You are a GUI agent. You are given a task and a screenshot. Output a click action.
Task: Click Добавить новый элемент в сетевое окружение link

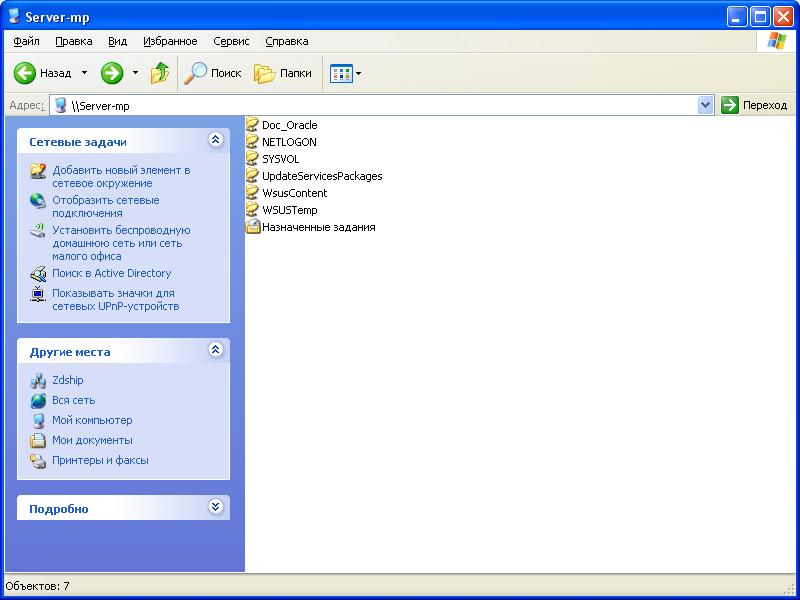(121, 177)
